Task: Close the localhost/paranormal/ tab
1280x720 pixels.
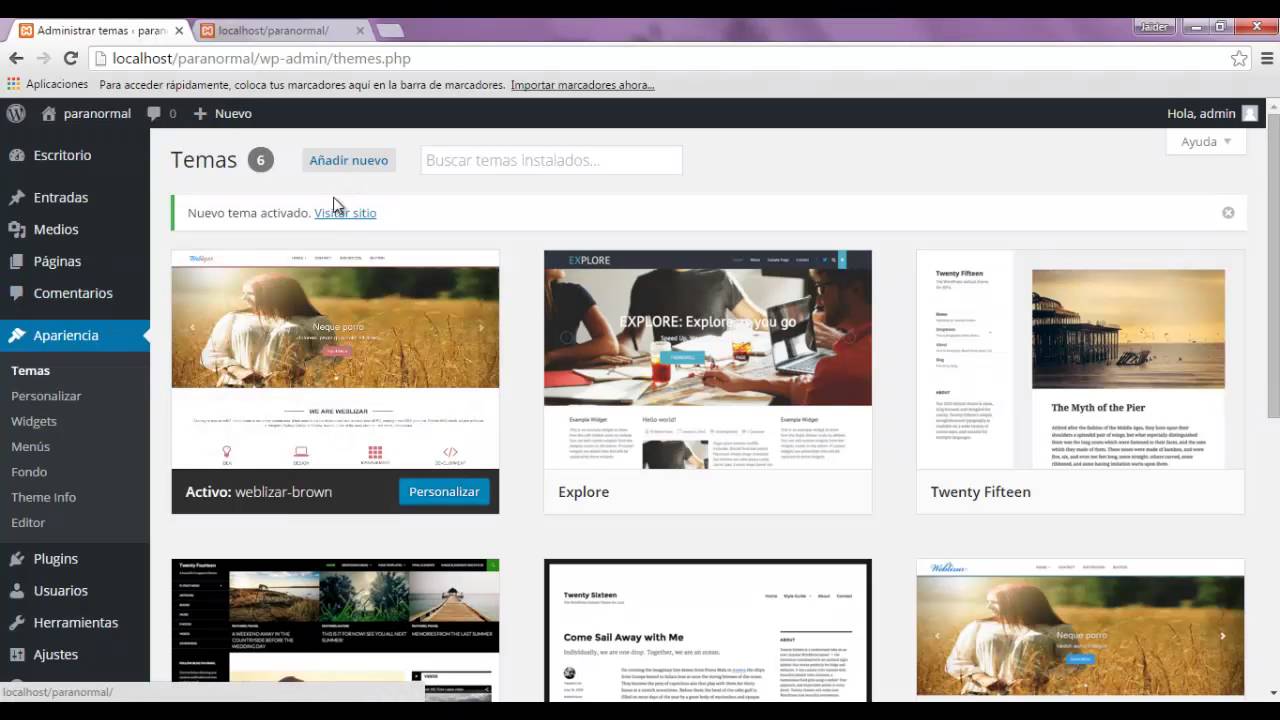Action: point(360,31)
